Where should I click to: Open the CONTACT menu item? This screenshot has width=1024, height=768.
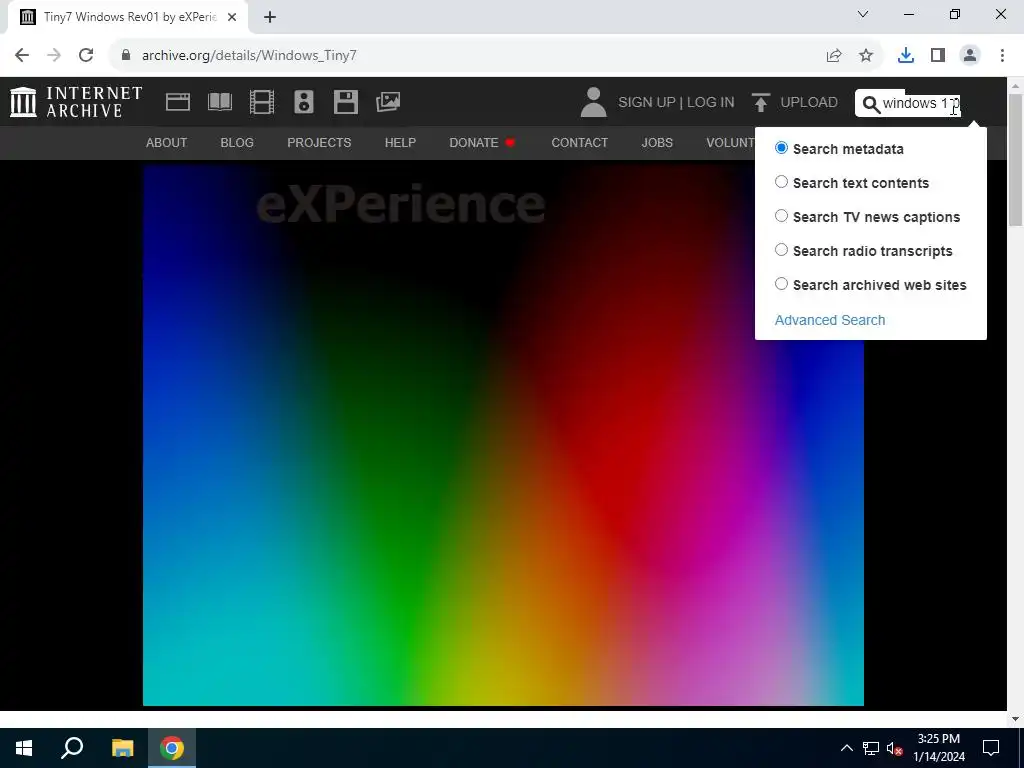580,142
